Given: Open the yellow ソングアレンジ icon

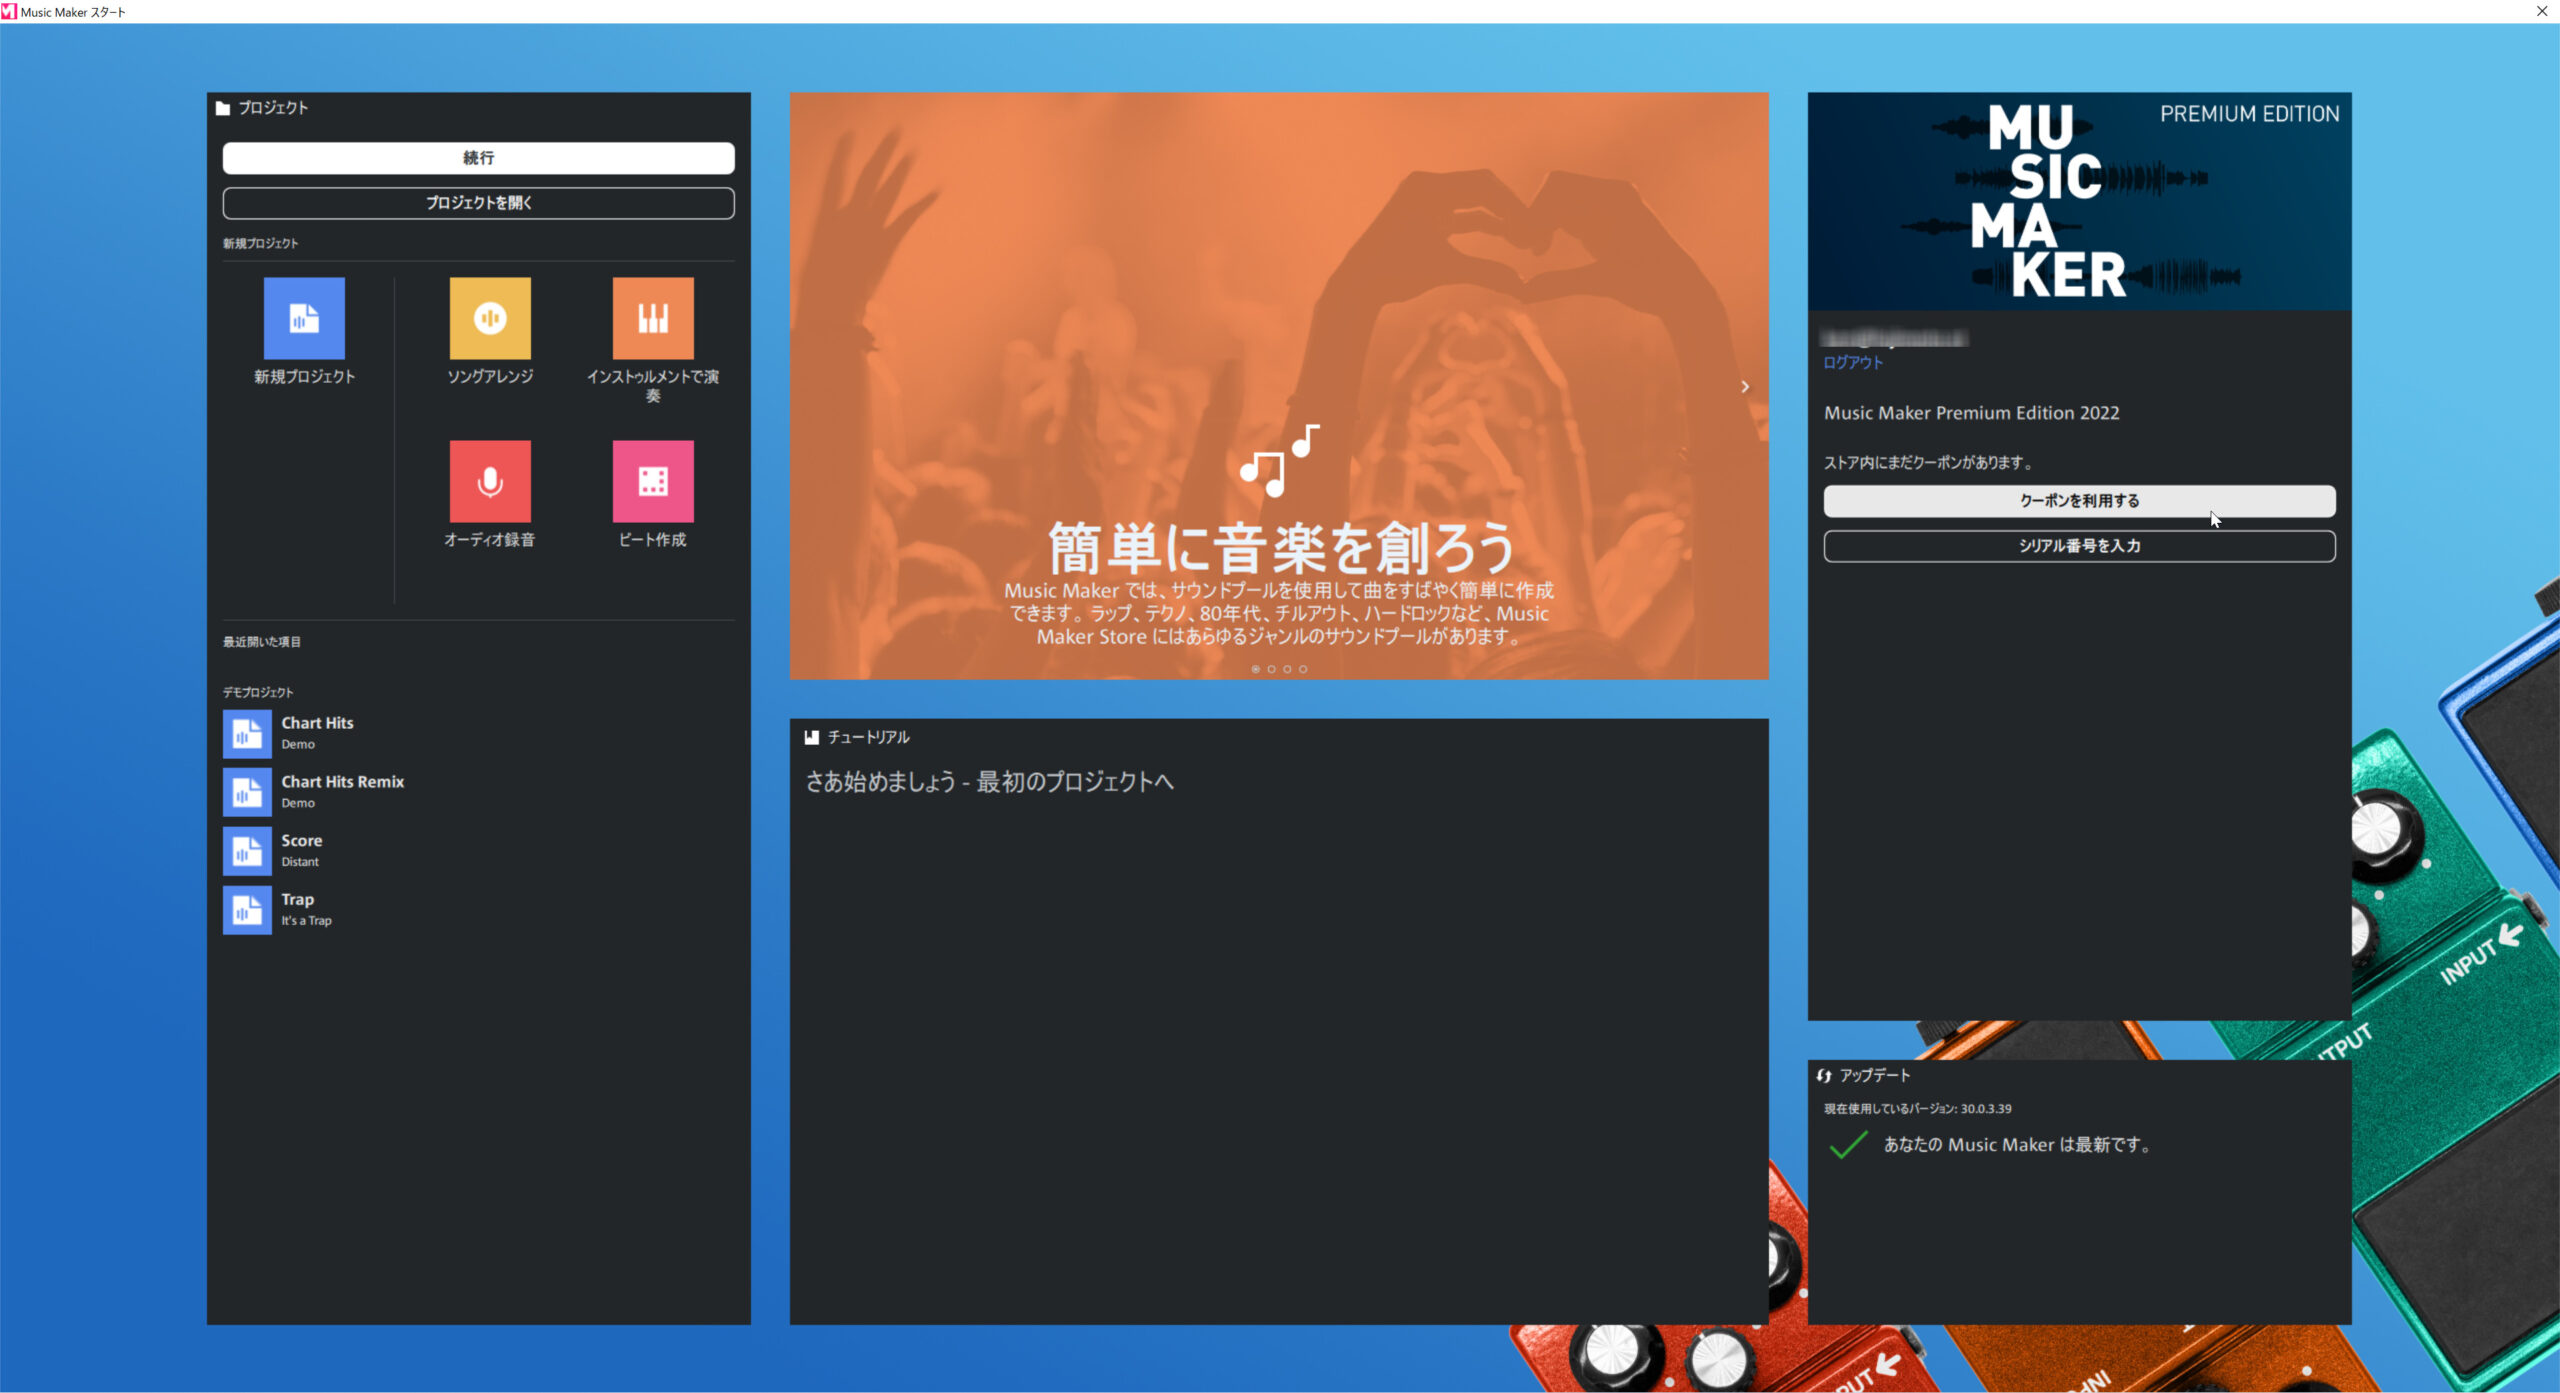Looking at the screenshot, I should click(490, 318).
